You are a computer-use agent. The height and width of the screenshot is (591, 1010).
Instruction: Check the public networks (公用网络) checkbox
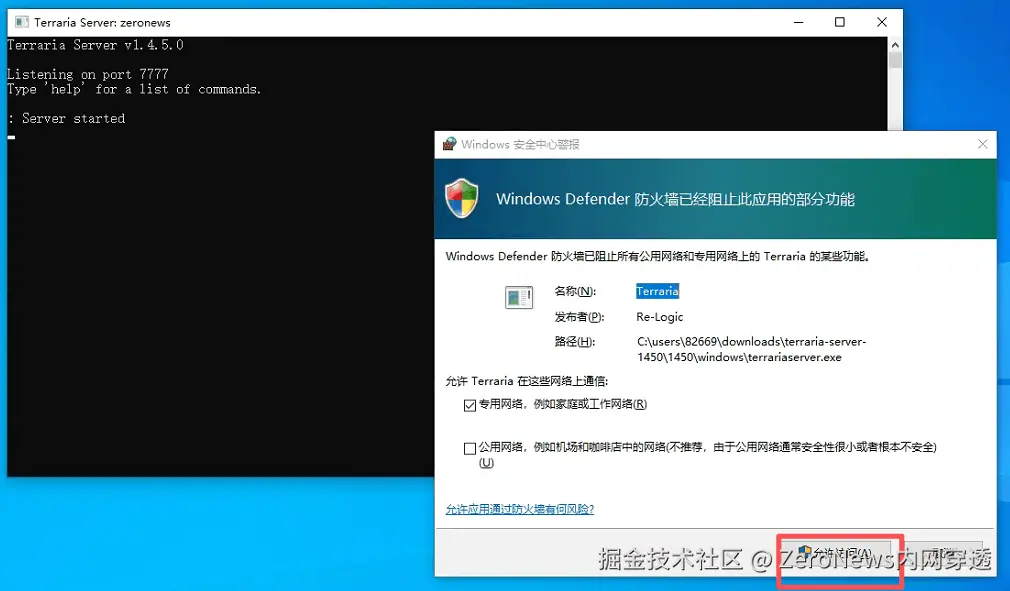click(470, 448)
